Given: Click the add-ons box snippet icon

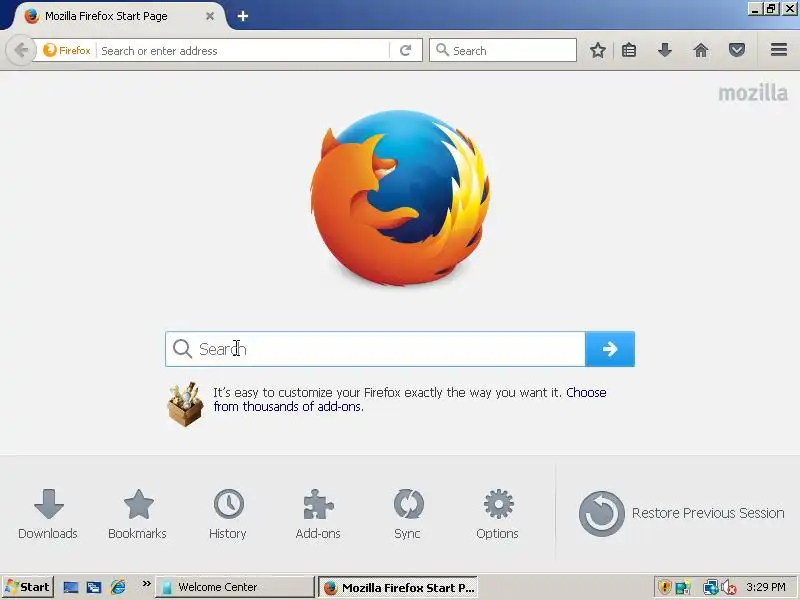Looking at the screenshot, I should (185, 404).
